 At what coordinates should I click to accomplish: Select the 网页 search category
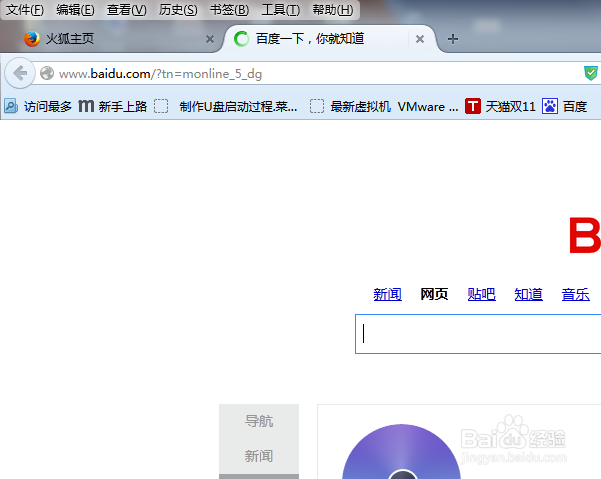434,294
